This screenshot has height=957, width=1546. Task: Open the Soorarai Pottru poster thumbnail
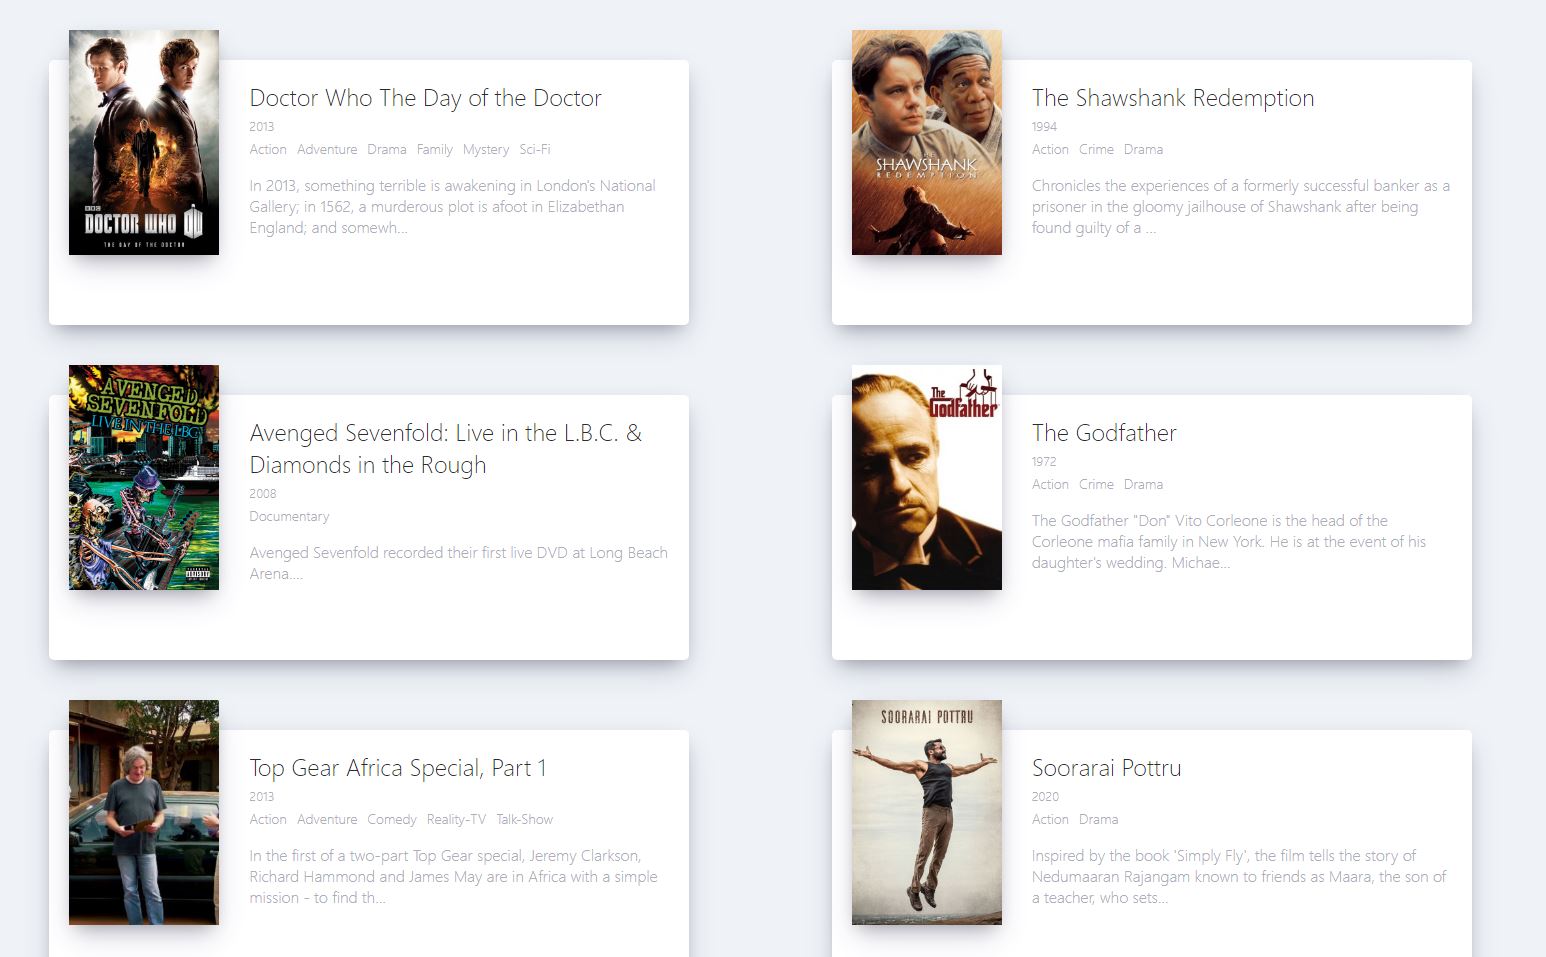[927, 812]
